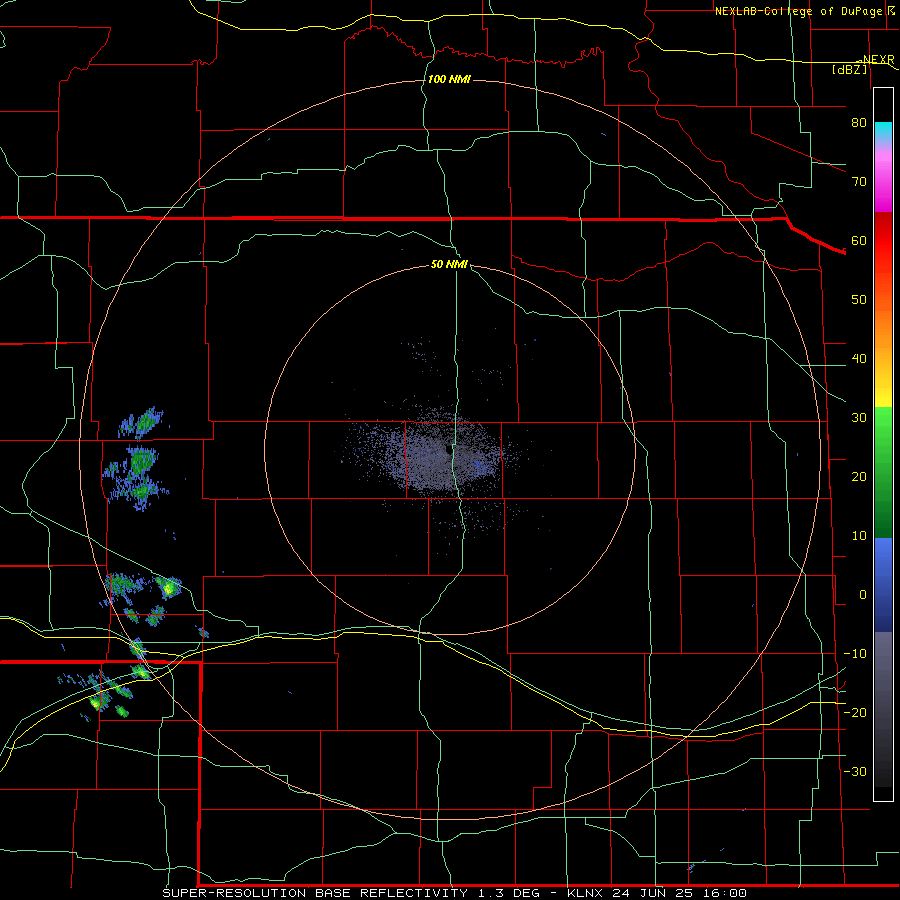Click the -30 dBZ legend value
The width and height of the screenshot is (900, 900).
[855, 771]
